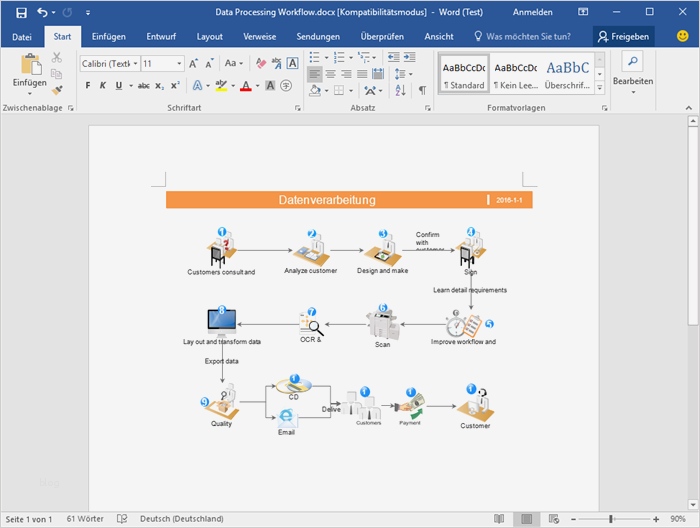
Task: Toggle italic formatting (K)
Action: [x=103, y=86]
